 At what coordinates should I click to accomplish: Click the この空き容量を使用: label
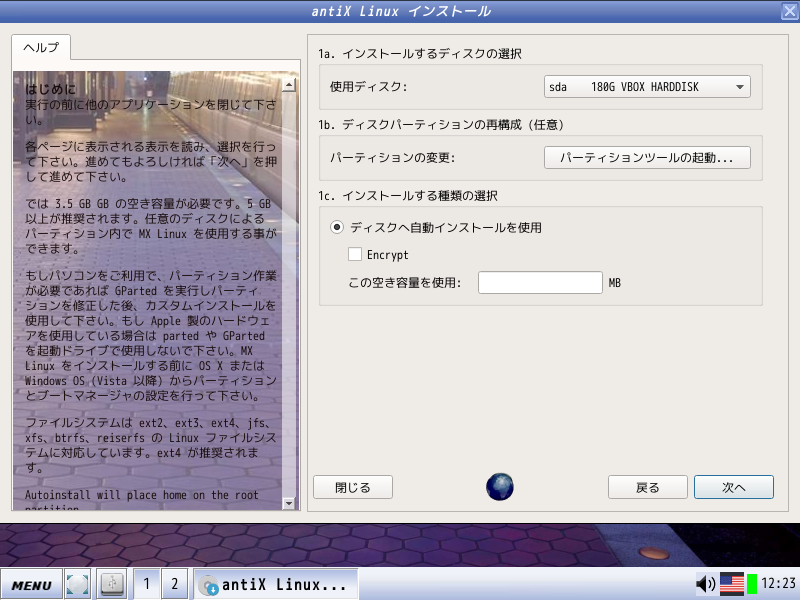[405, 283]
